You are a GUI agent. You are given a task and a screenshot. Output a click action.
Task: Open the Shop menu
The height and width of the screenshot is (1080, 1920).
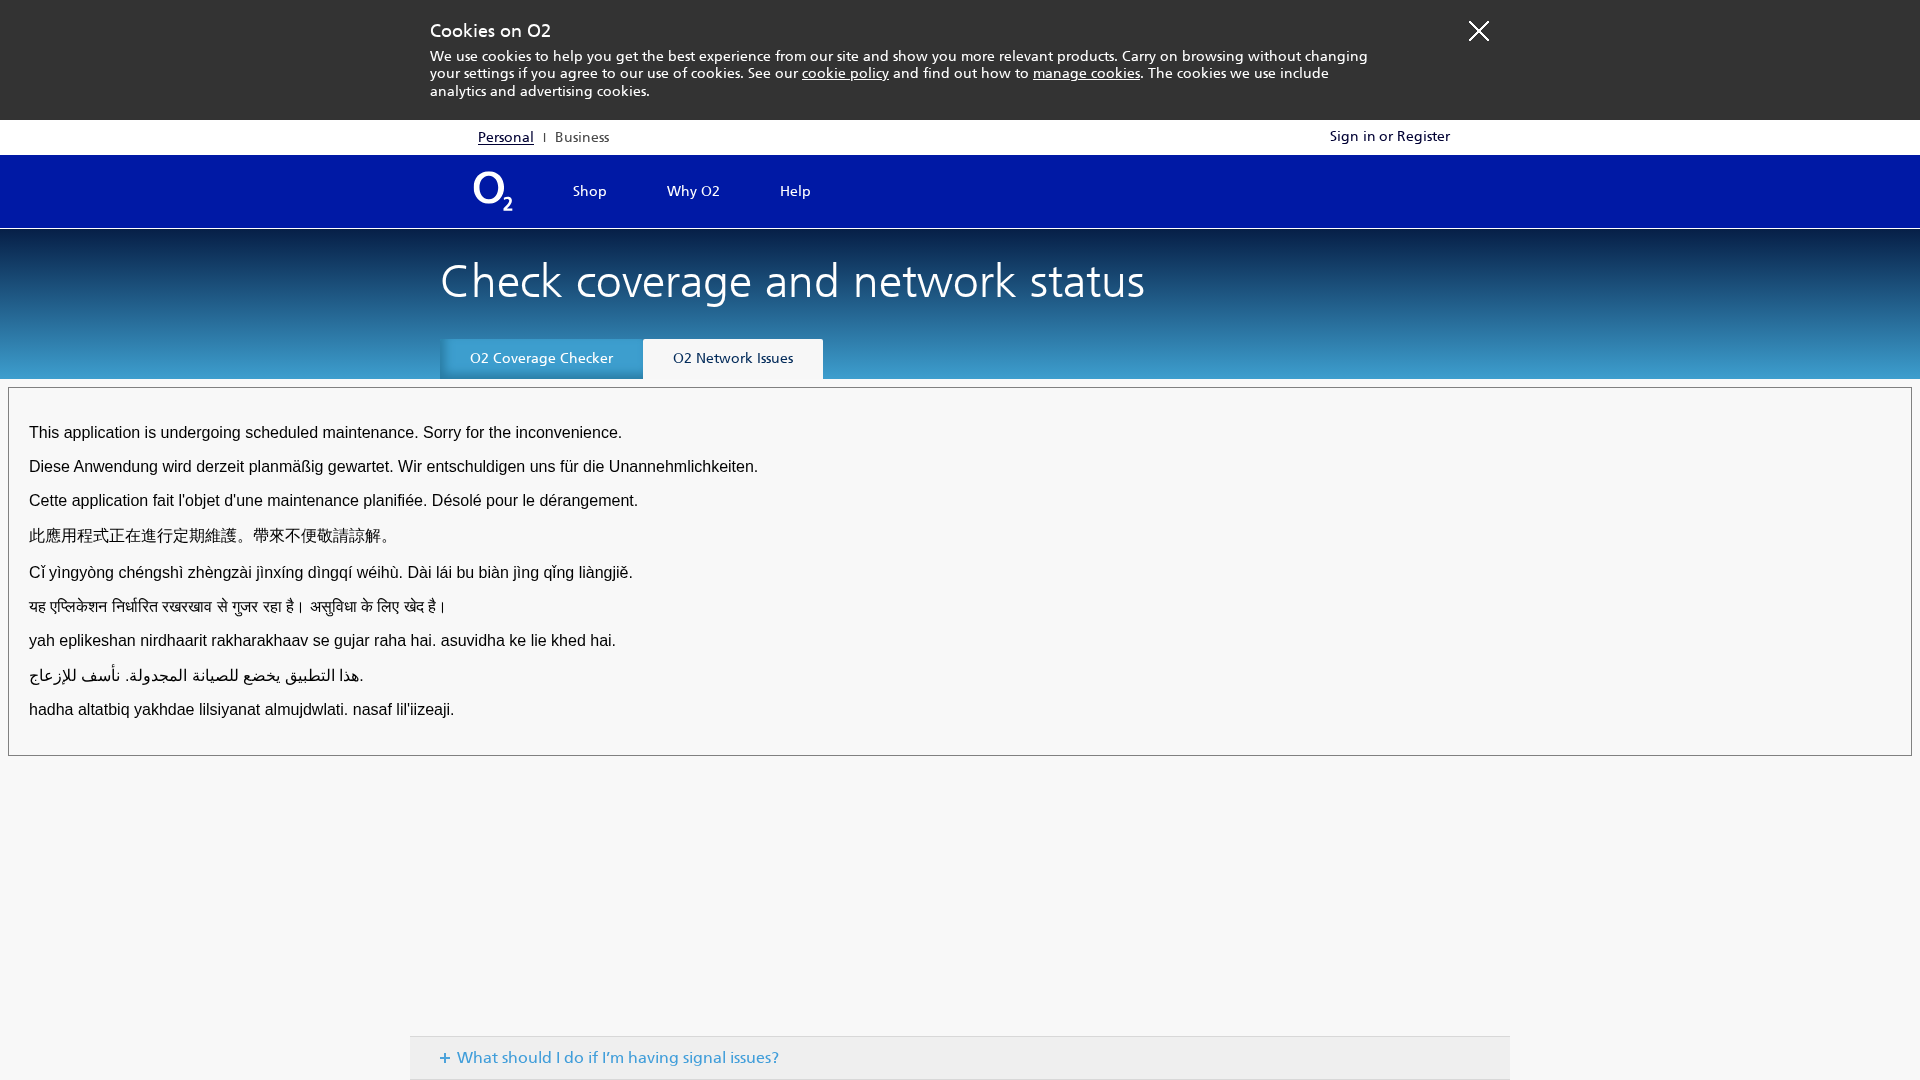590,191
